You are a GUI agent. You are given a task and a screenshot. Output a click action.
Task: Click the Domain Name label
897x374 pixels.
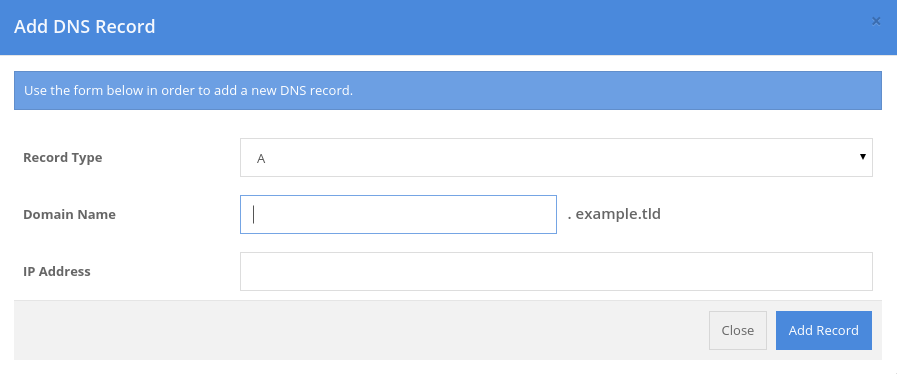pos(69,214)
